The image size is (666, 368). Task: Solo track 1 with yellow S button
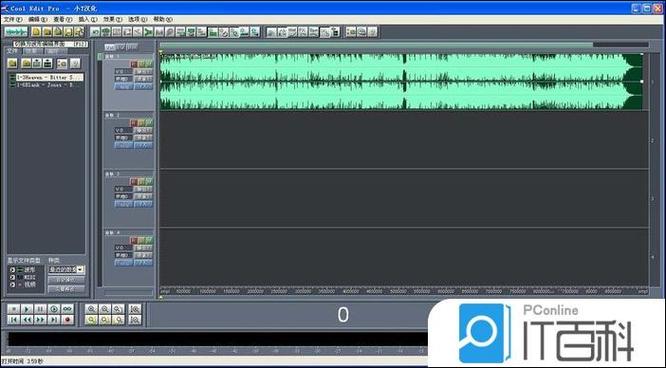coord(141,64)
